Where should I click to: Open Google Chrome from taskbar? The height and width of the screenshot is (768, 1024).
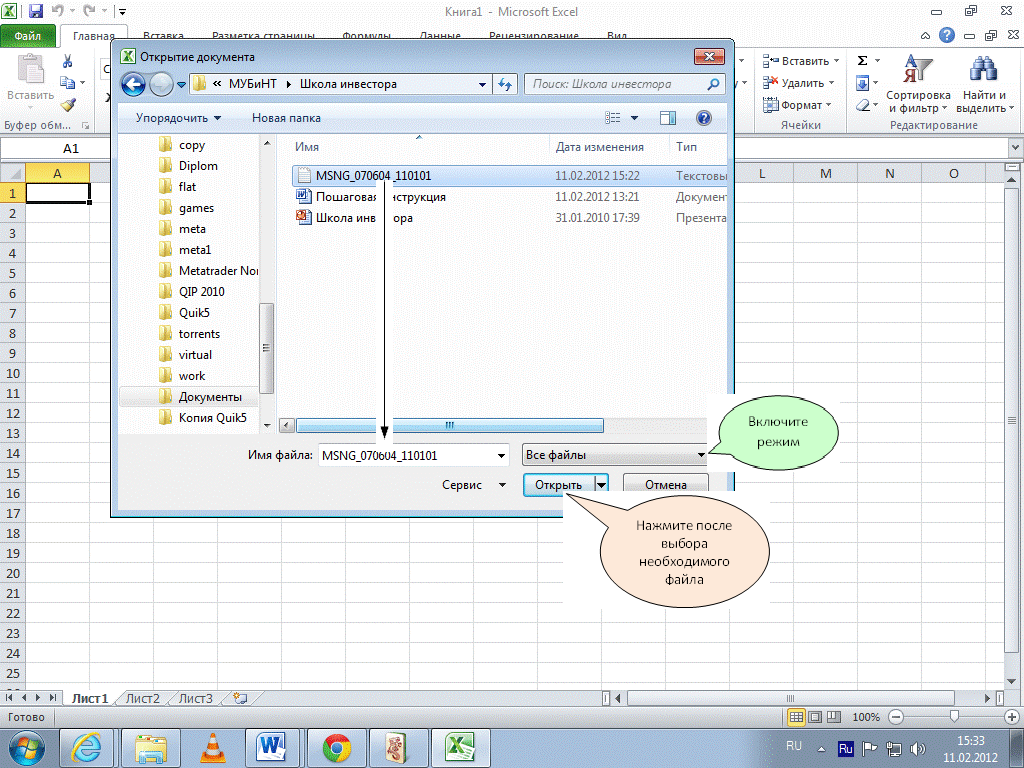pyautogui.click(x=337, y=748)
